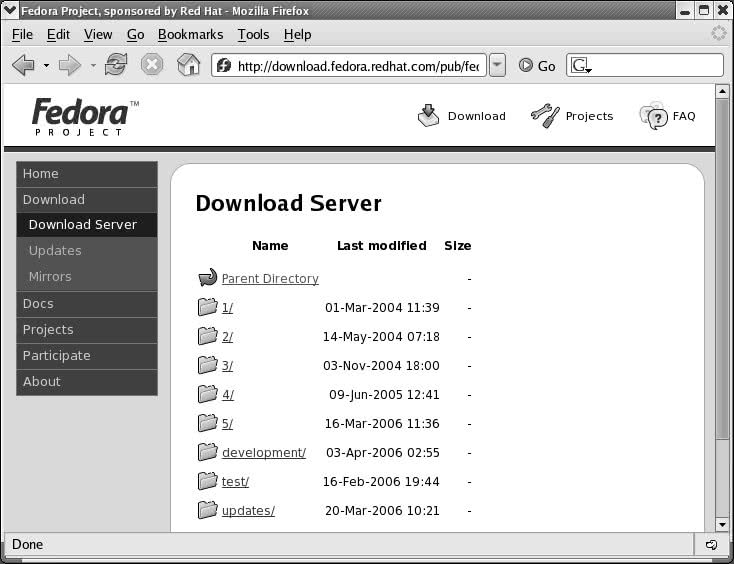This screenshot has height=564, width=734.
Task: Open the Tools menu
Action: pyautogui.click(x=253, y=35)
